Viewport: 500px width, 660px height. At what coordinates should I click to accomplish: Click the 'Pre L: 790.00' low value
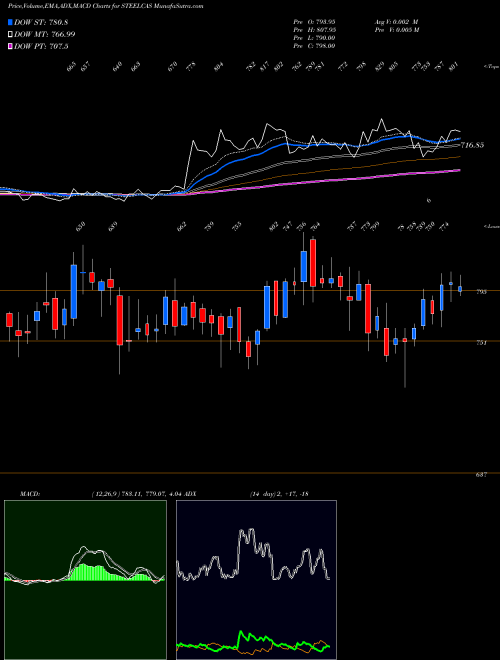click(x=314, y=38)
